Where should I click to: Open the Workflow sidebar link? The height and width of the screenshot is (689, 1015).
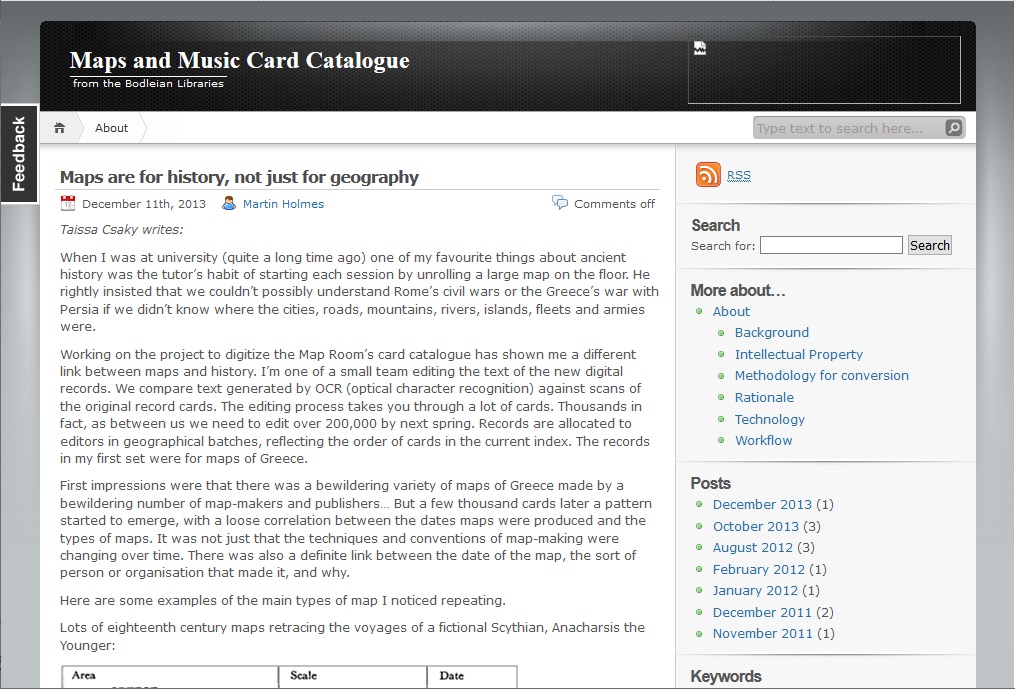(x=763, y=440)
